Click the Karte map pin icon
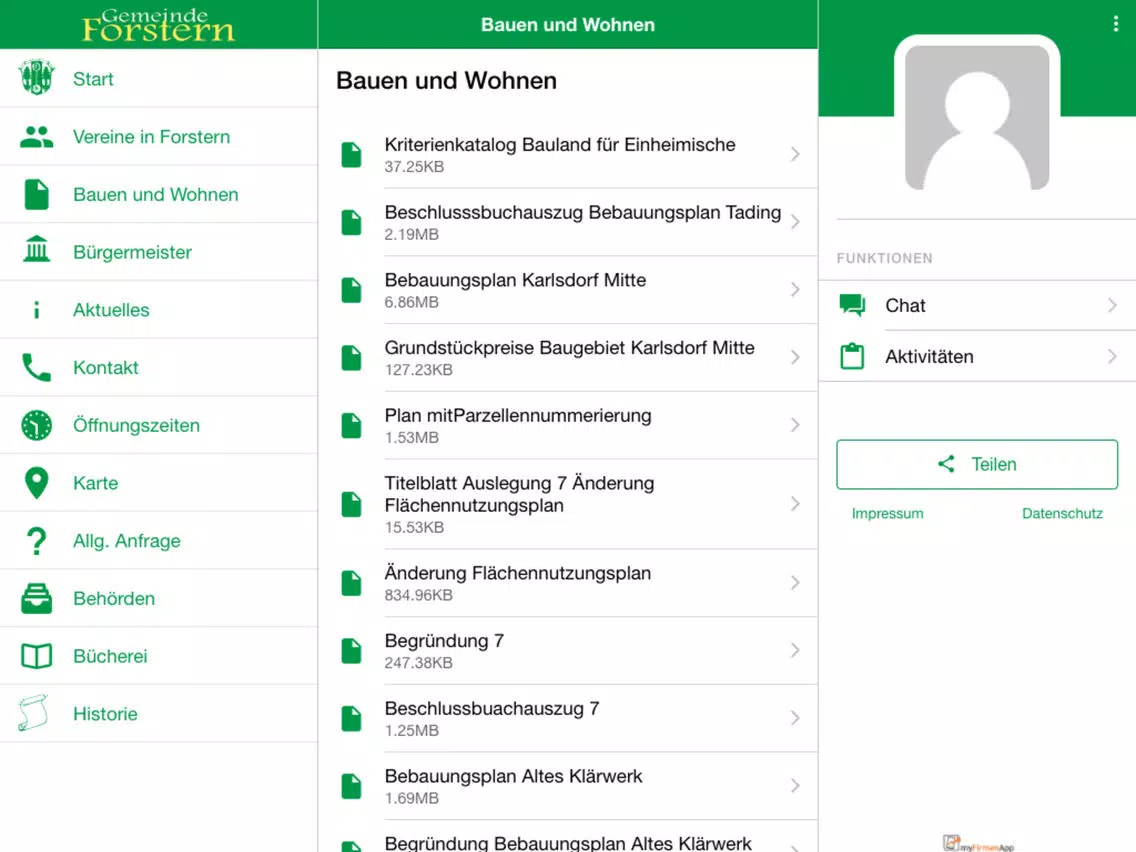 point(36,483)
